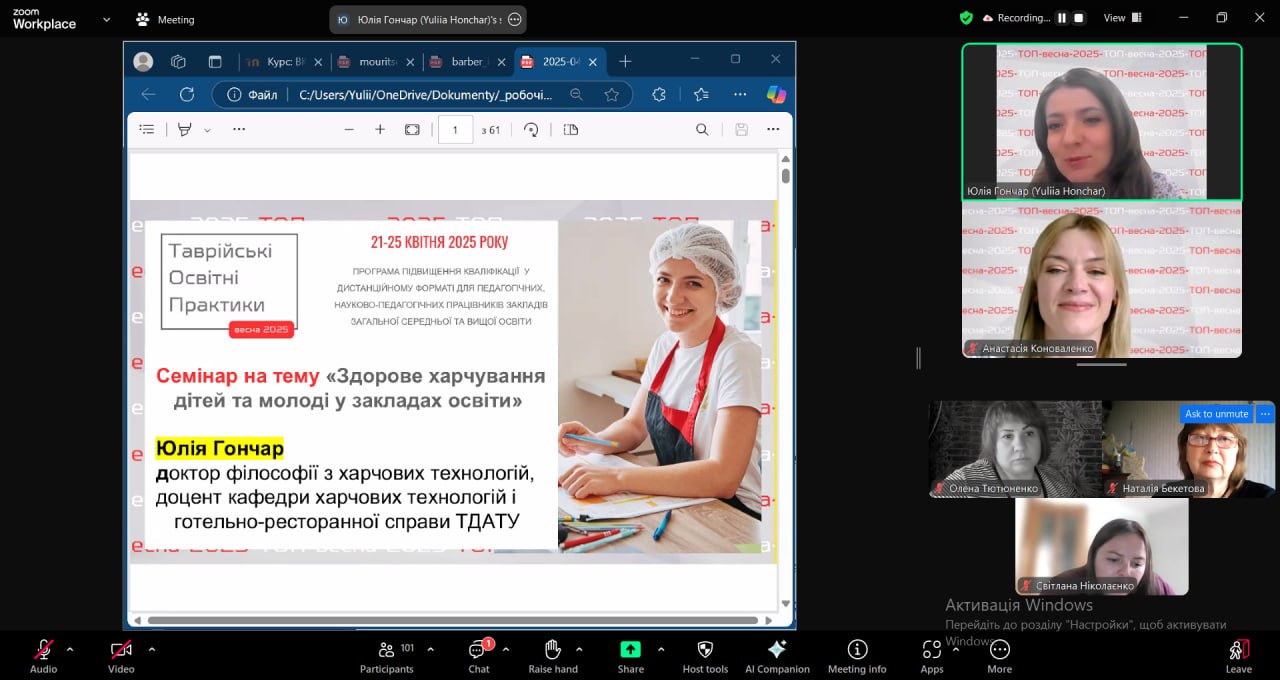Expand the Share options arrow
Viewport: 1280px width, 680px height.
660,649
